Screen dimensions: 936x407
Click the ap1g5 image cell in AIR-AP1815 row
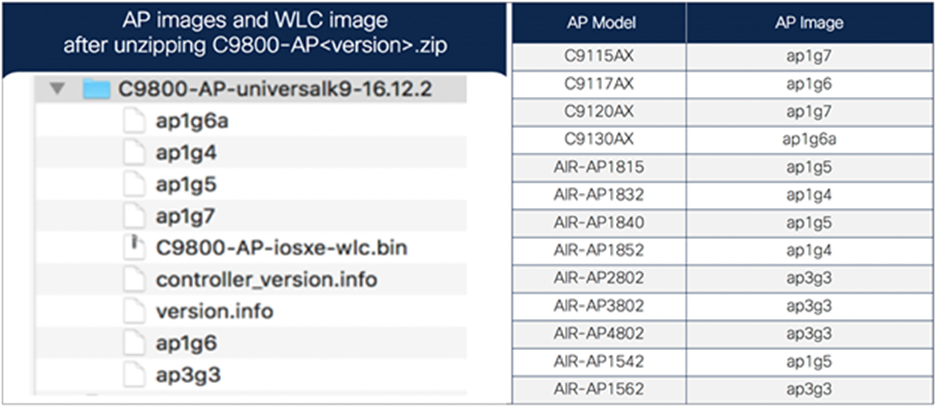tap(809, 166)
